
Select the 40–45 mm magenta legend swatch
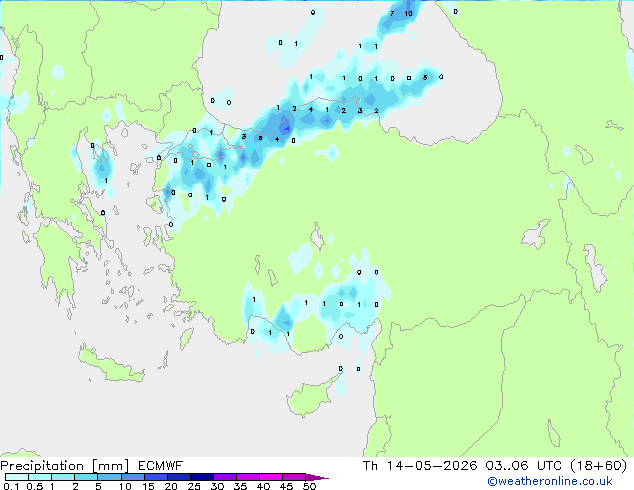(271, 477)
